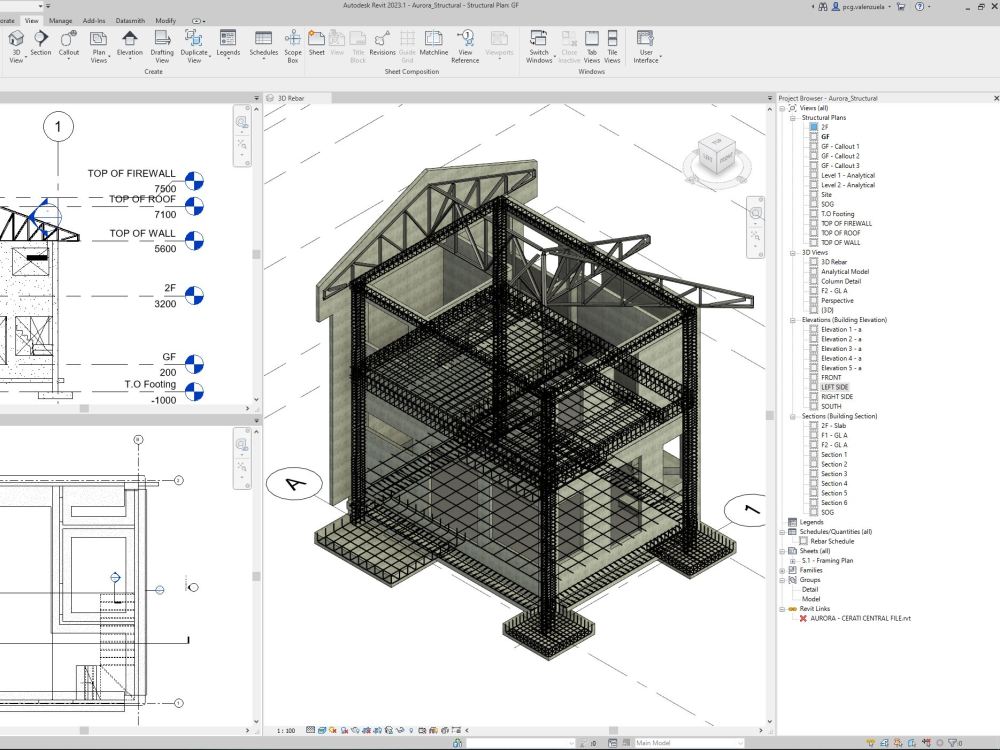1000x750 pixels.
Task: Select the 3D Rebar view tab
Action: tap(297, 98)
